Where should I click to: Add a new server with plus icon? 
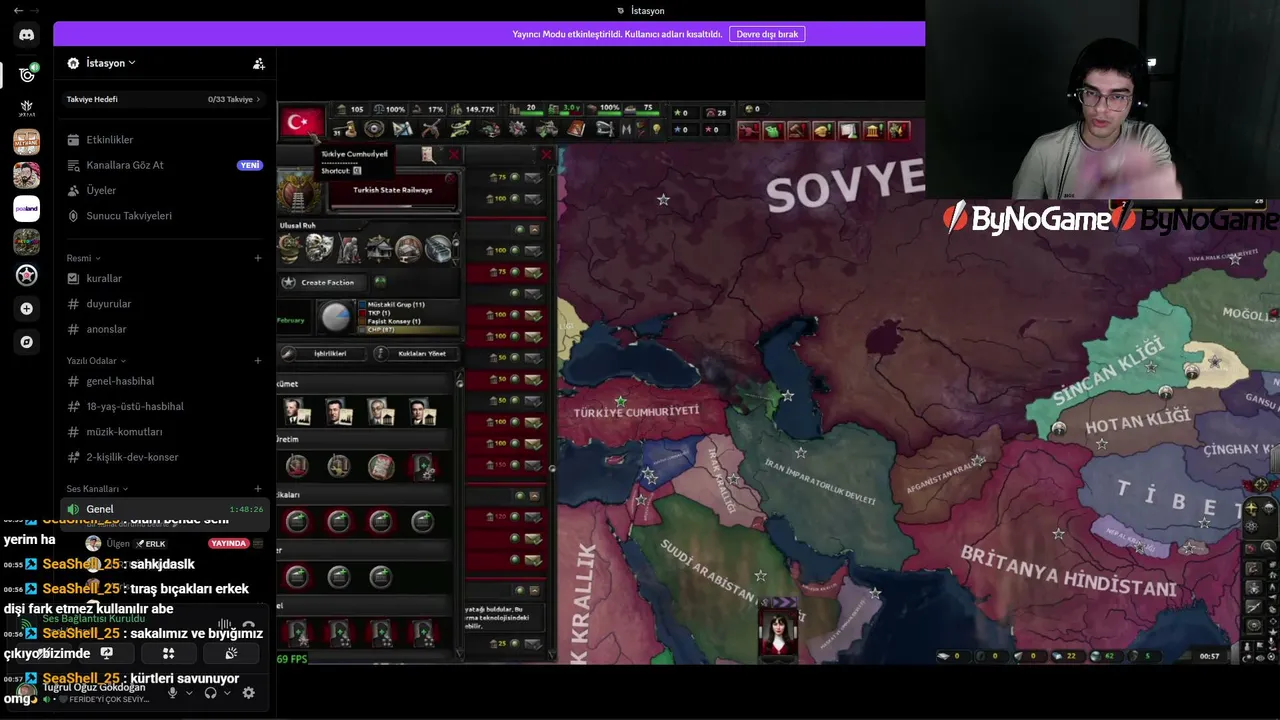click(26, 309)
